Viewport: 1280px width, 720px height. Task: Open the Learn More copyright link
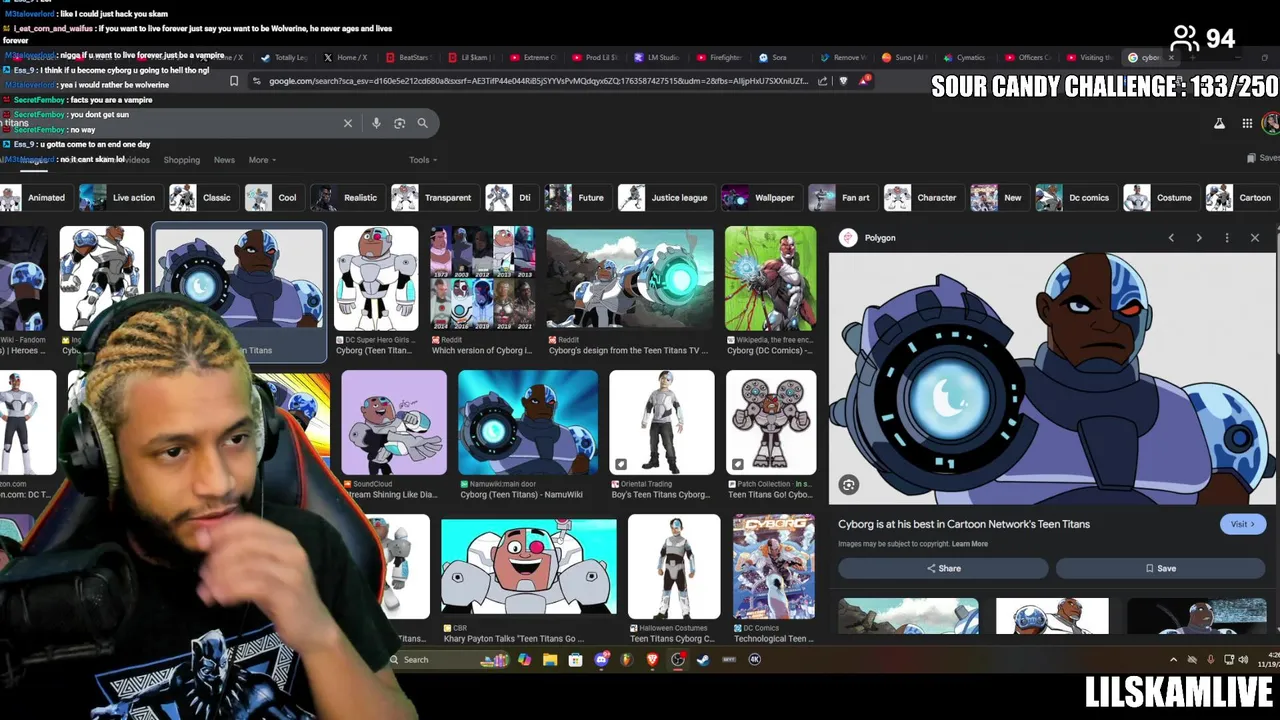(970, 544)
